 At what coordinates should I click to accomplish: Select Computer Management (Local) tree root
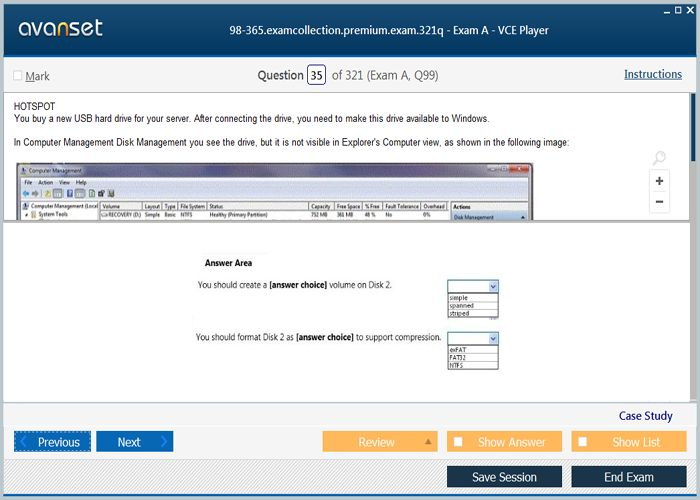(60, 206)
